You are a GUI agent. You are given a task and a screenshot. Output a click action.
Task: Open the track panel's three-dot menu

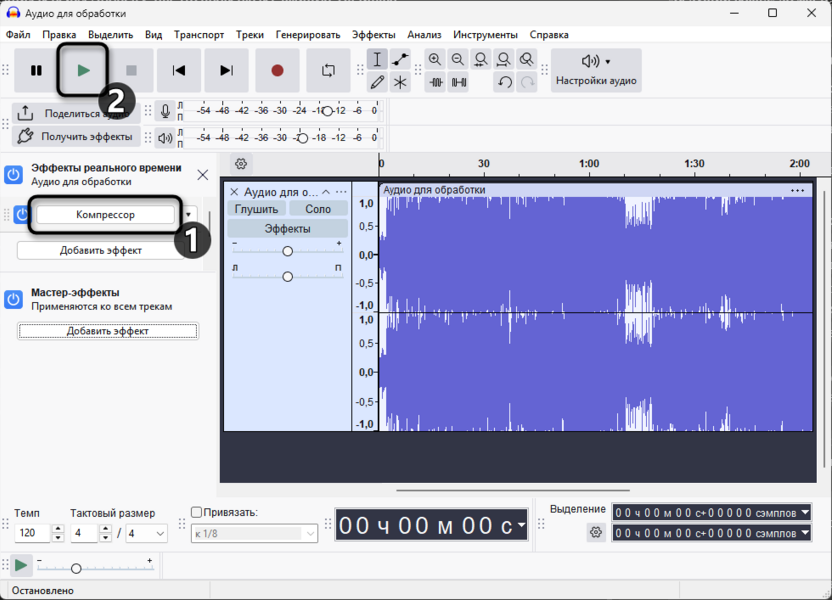tap(342, 192)
